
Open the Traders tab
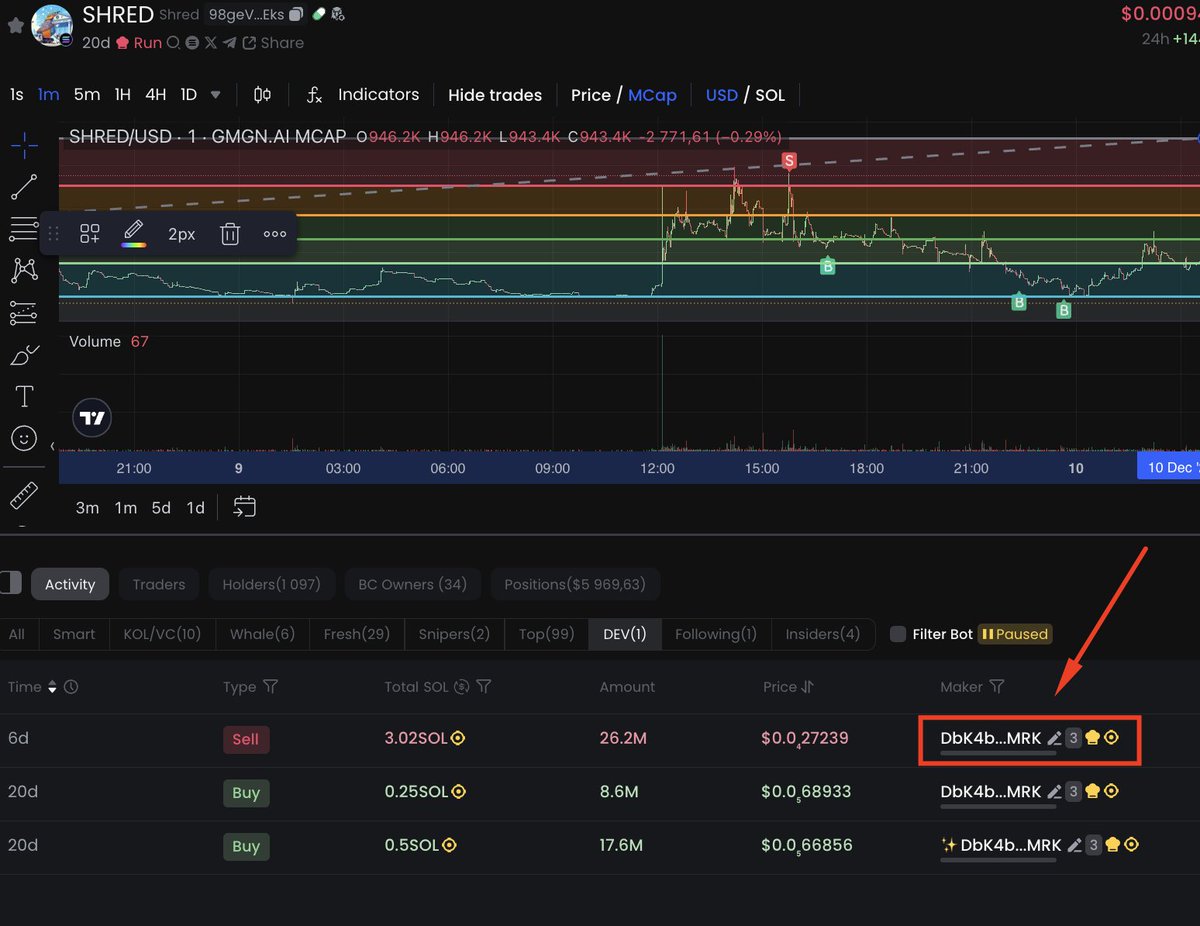tap(159, 584)
